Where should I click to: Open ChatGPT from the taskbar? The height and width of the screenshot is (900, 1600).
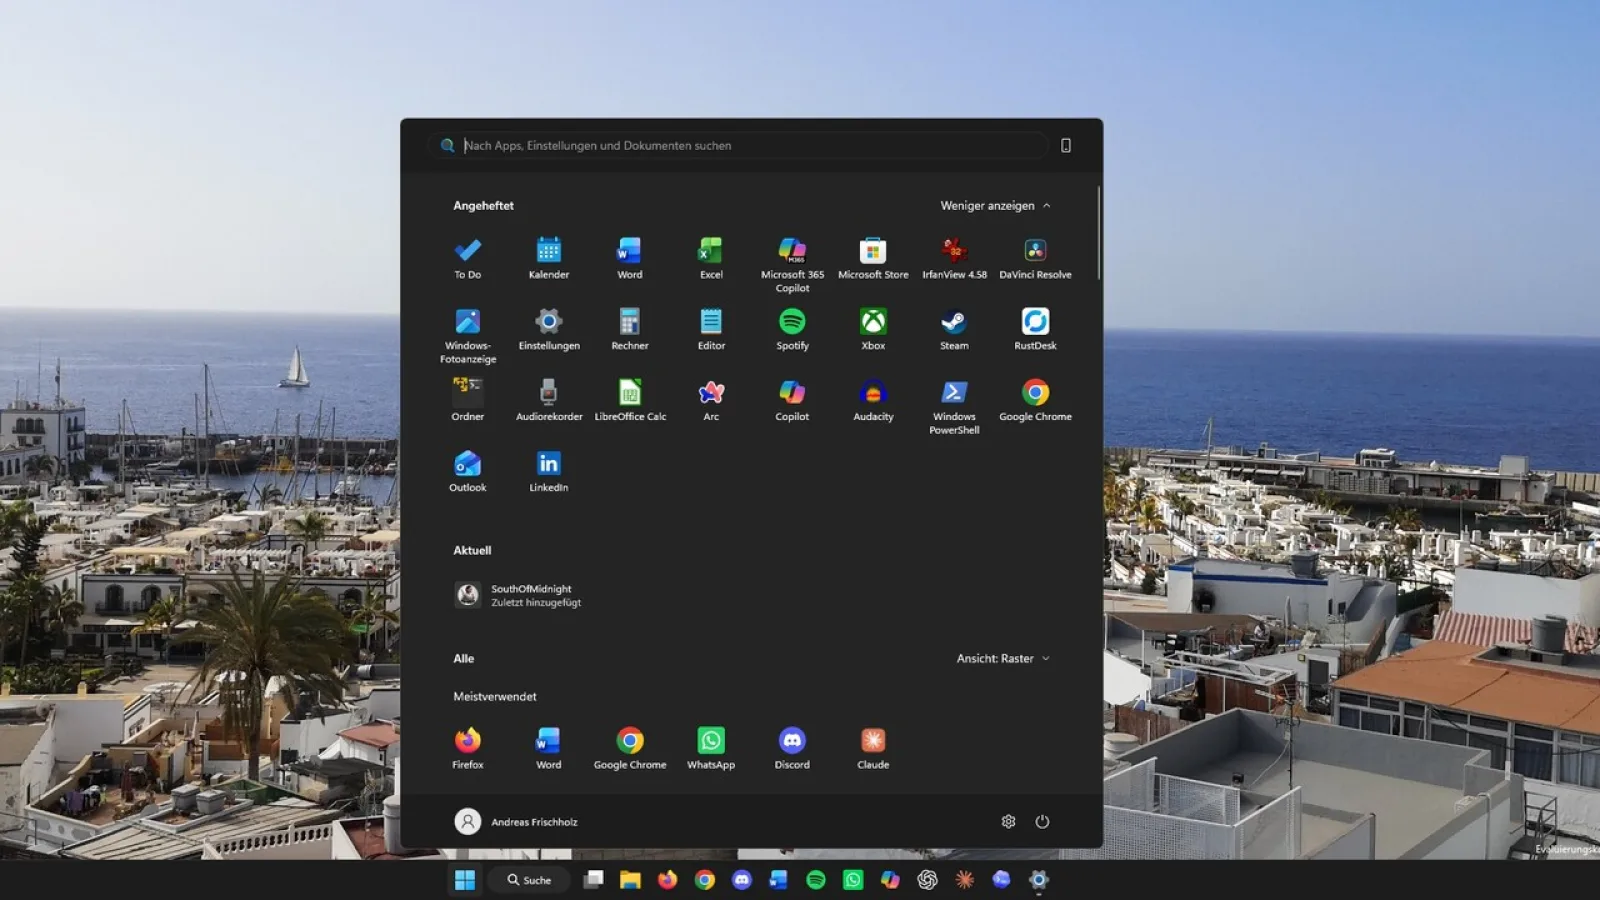click(x=927, y=880)
